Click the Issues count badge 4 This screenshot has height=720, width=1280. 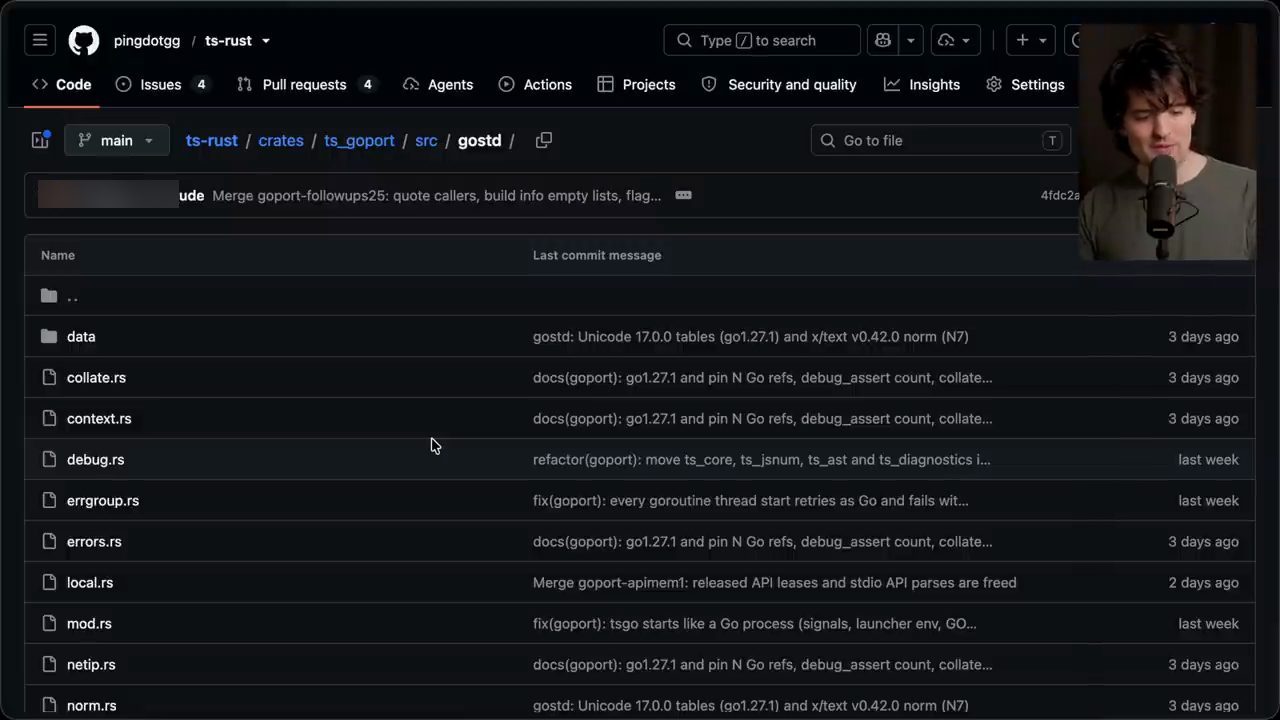point(201,84)
